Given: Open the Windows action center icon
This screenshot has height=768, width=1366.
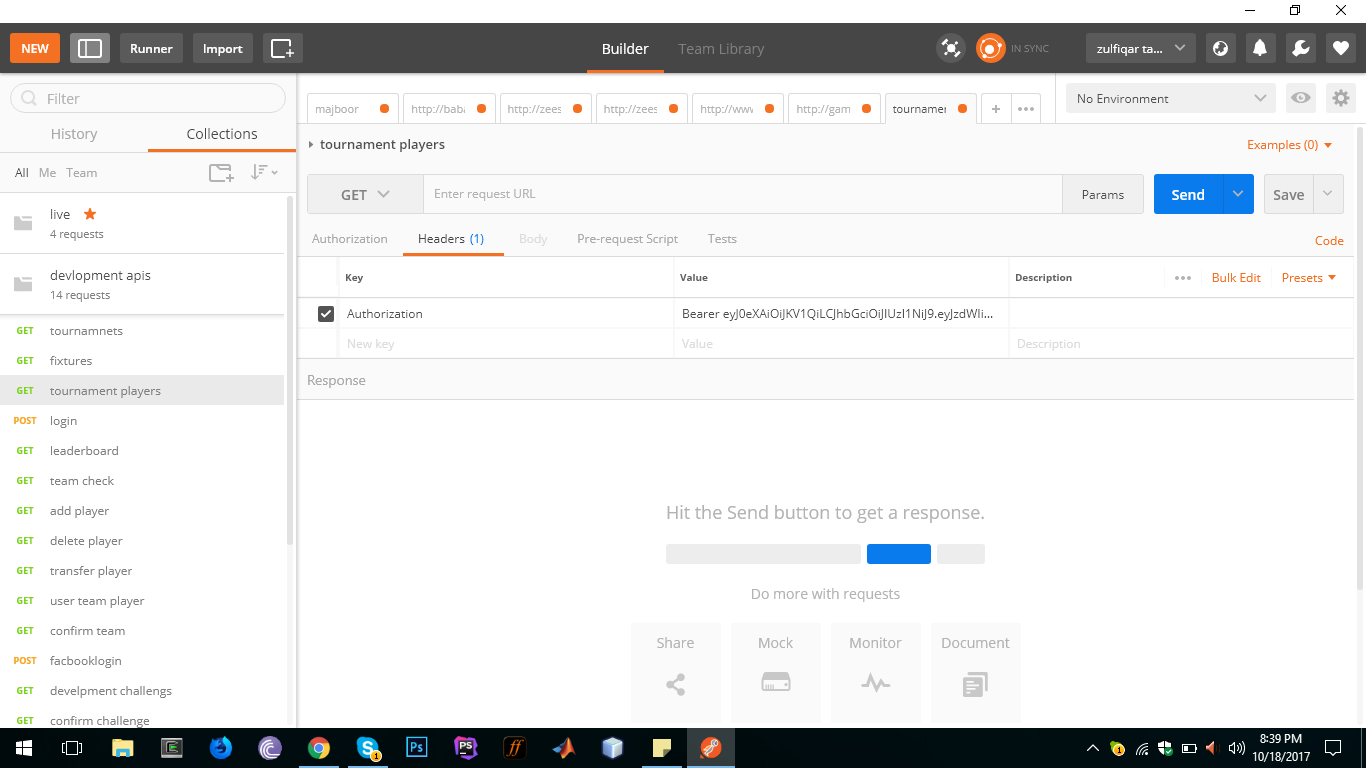Looking at the screenshot, I should click(1332, 747).
